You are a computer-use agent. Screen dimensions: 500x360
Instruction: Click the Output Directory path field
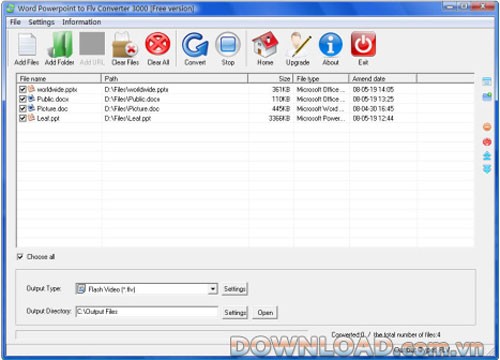coord(147,311)
